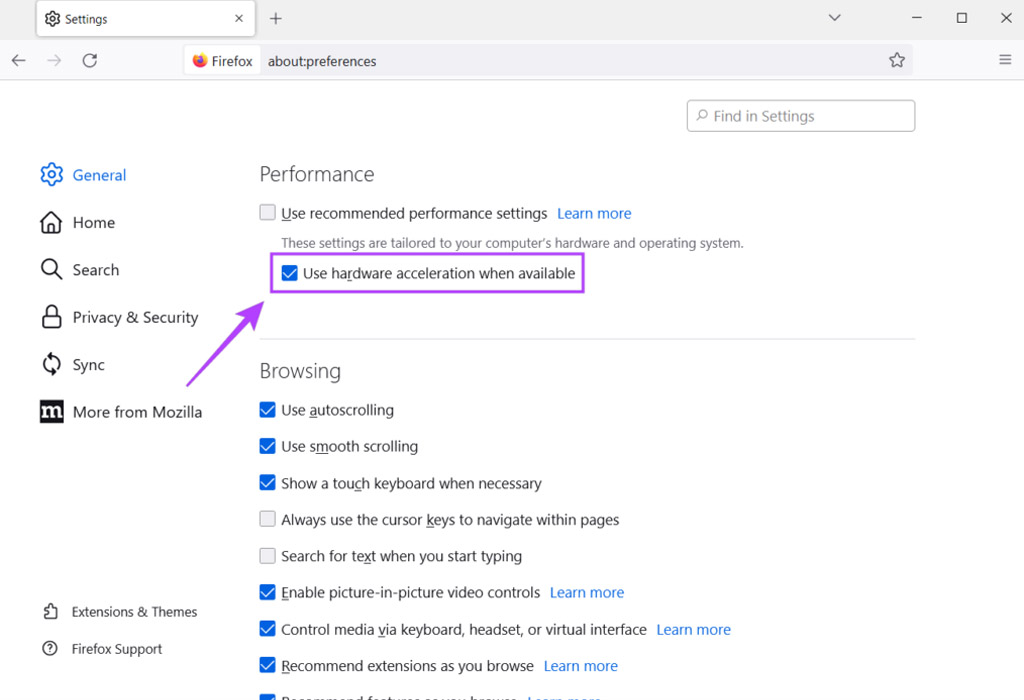Click the back navigation arrow

click(18, 61)
